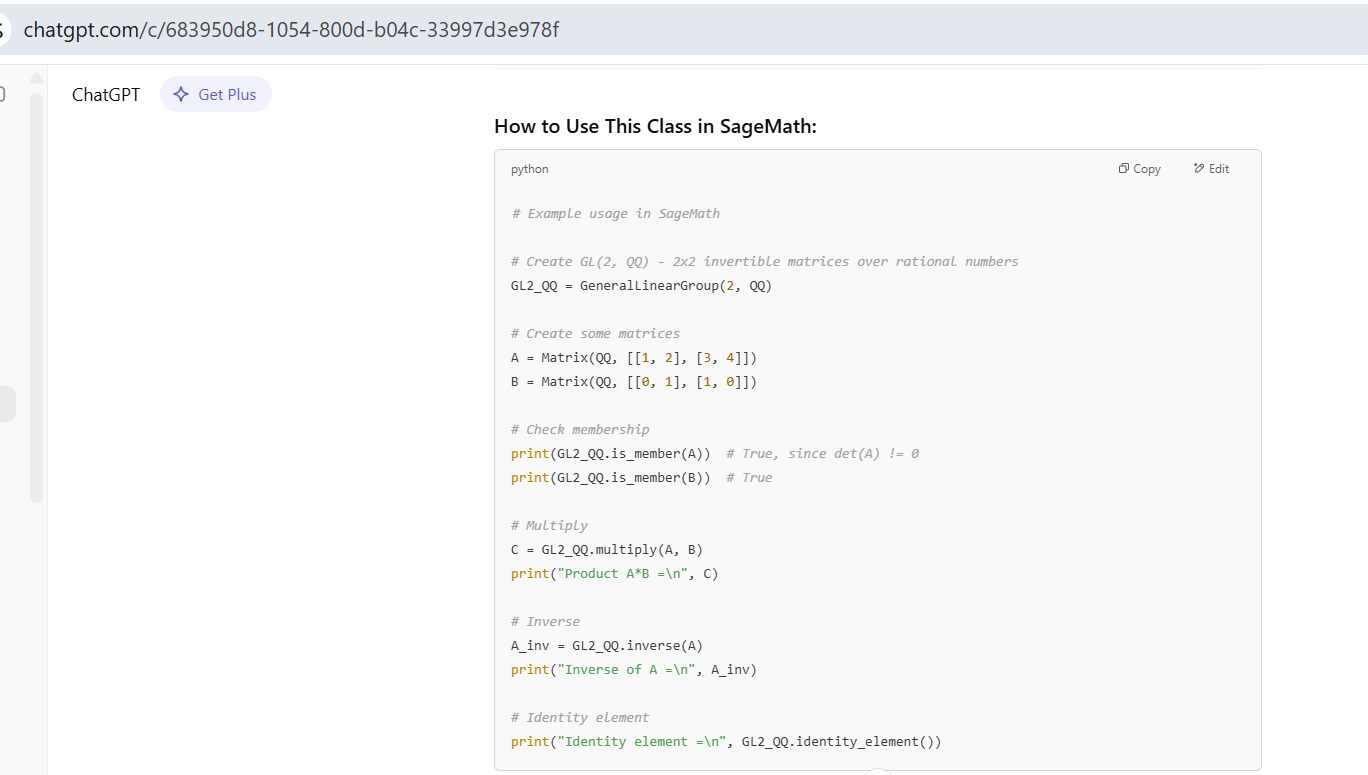
Task: Click the chatgpt.com address bar URL
Action: [291, 30]
